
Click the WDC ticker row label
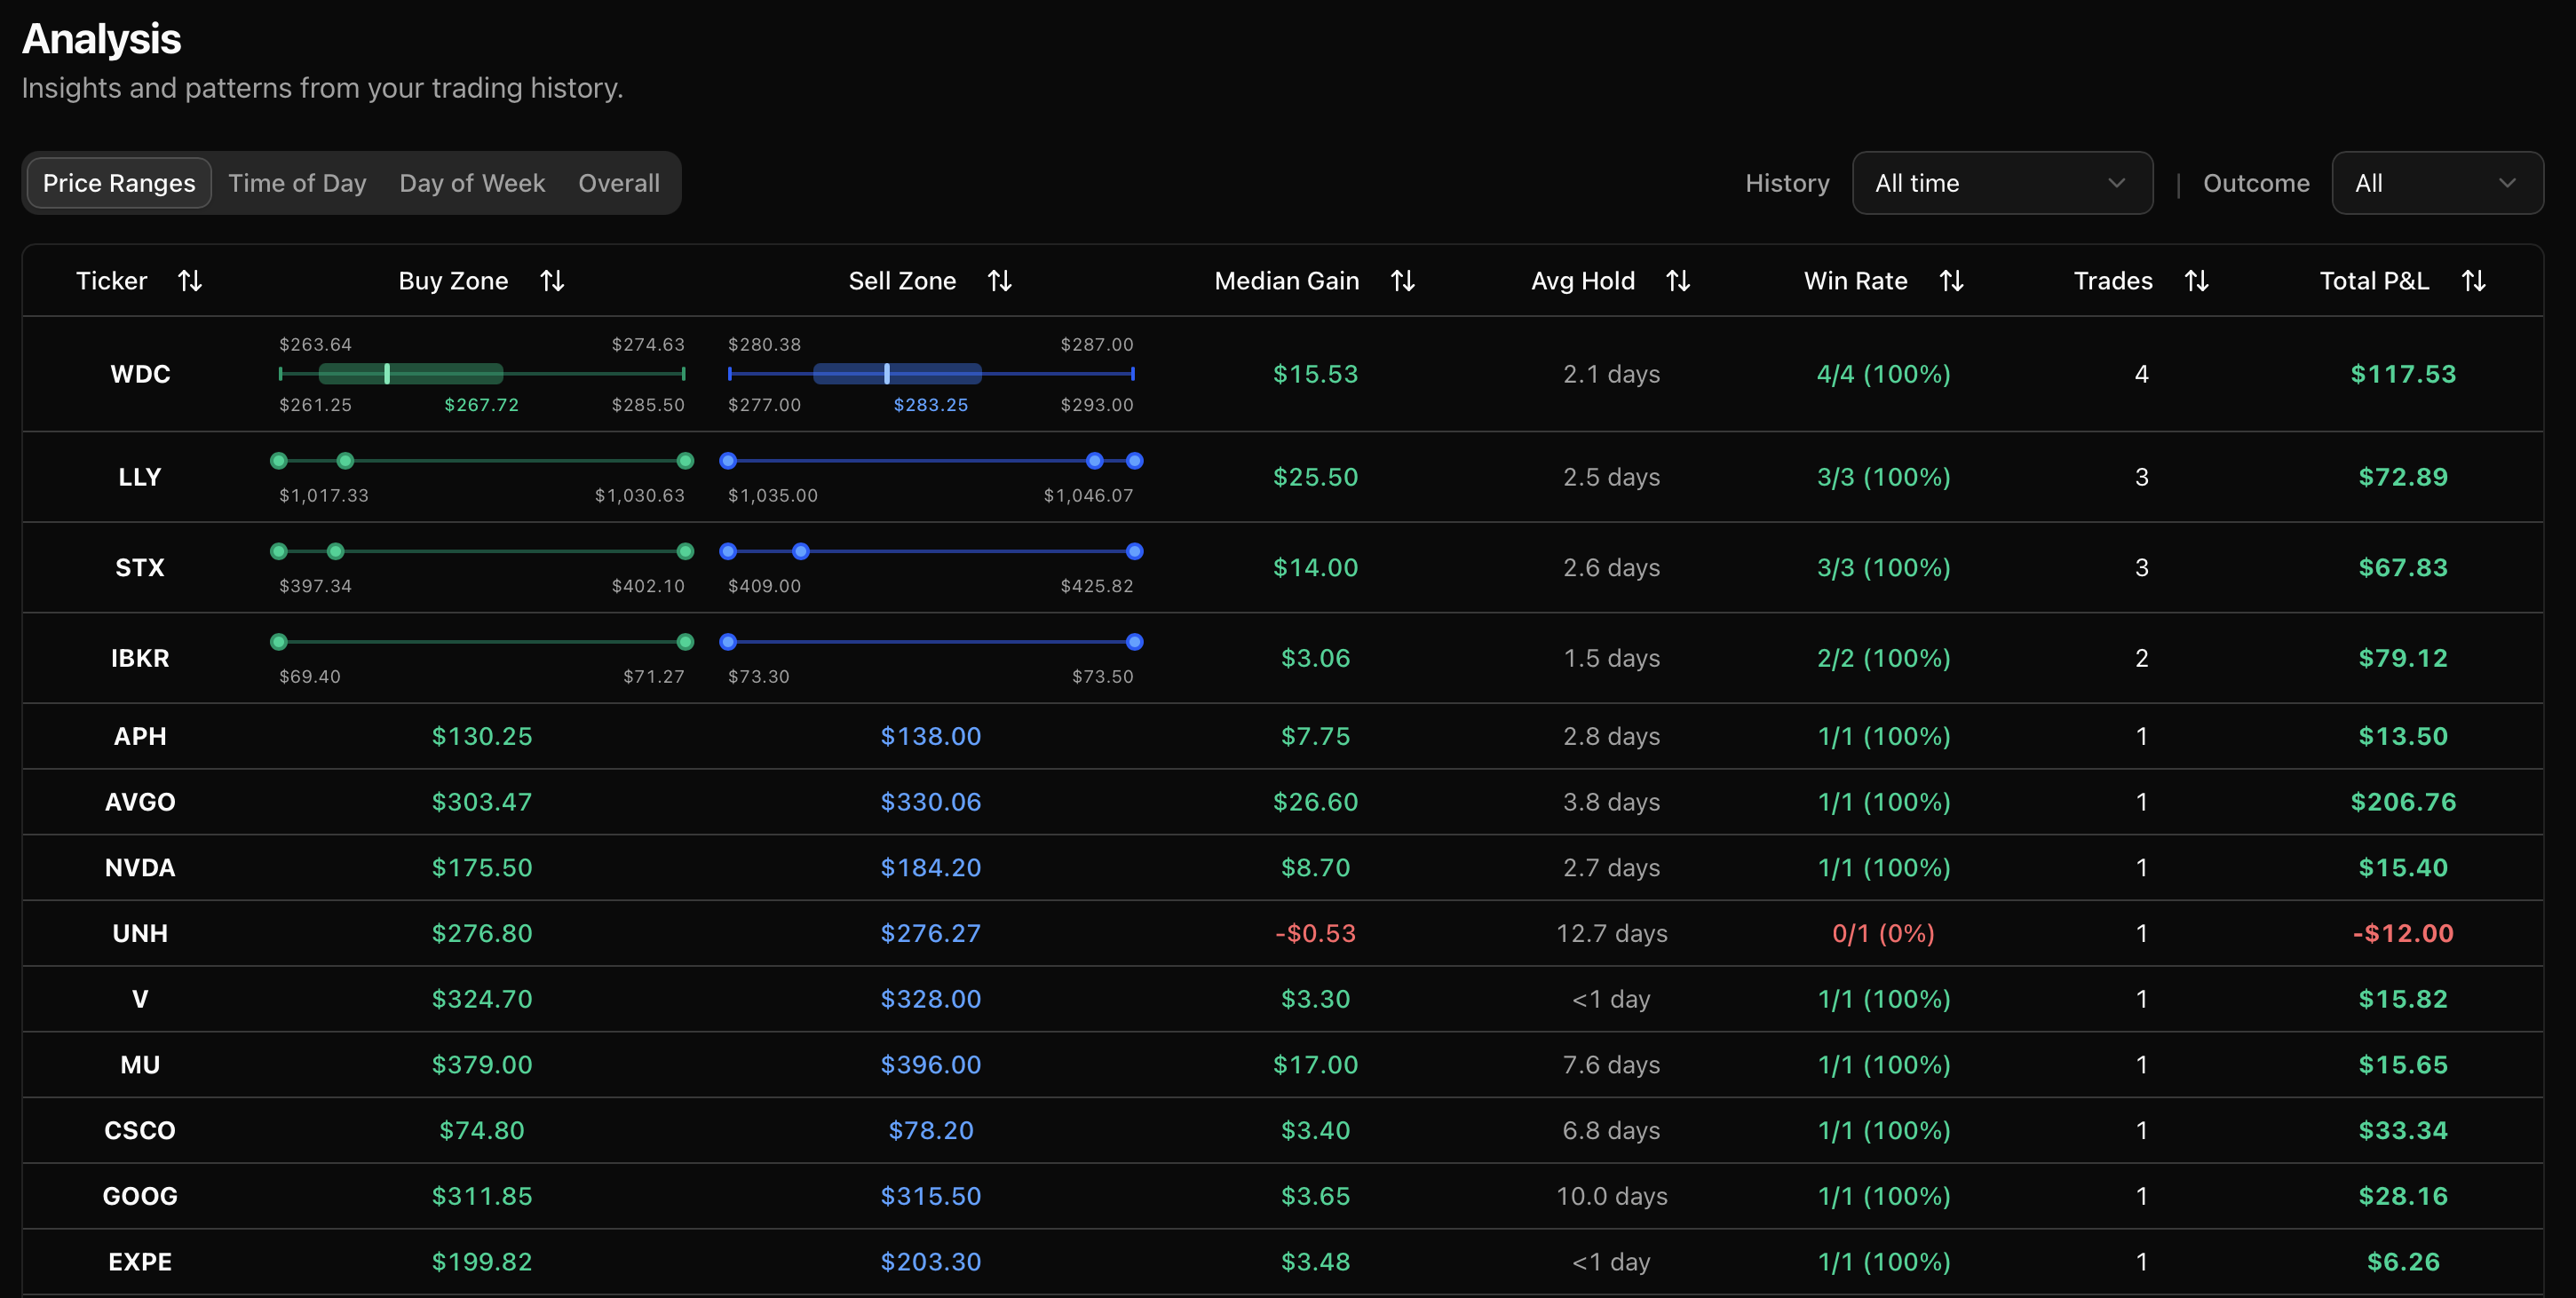(x=140, y=374)
